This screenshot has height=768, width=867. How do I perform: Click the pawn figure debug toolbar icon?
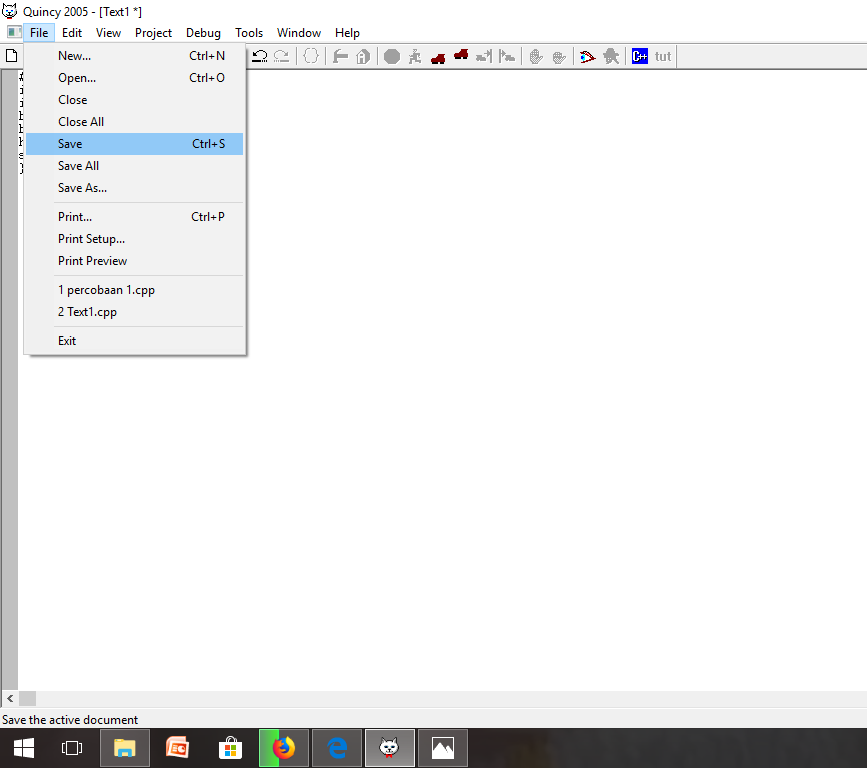611,56
